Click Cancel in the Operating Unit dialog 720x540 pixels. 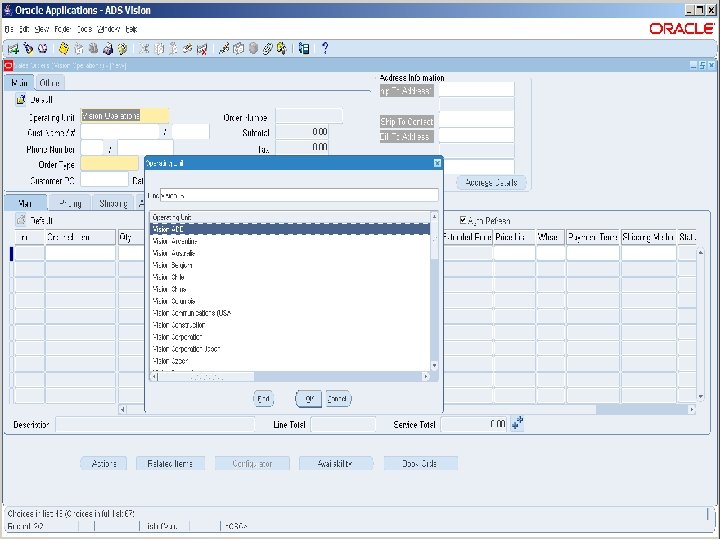click(338, 399)
